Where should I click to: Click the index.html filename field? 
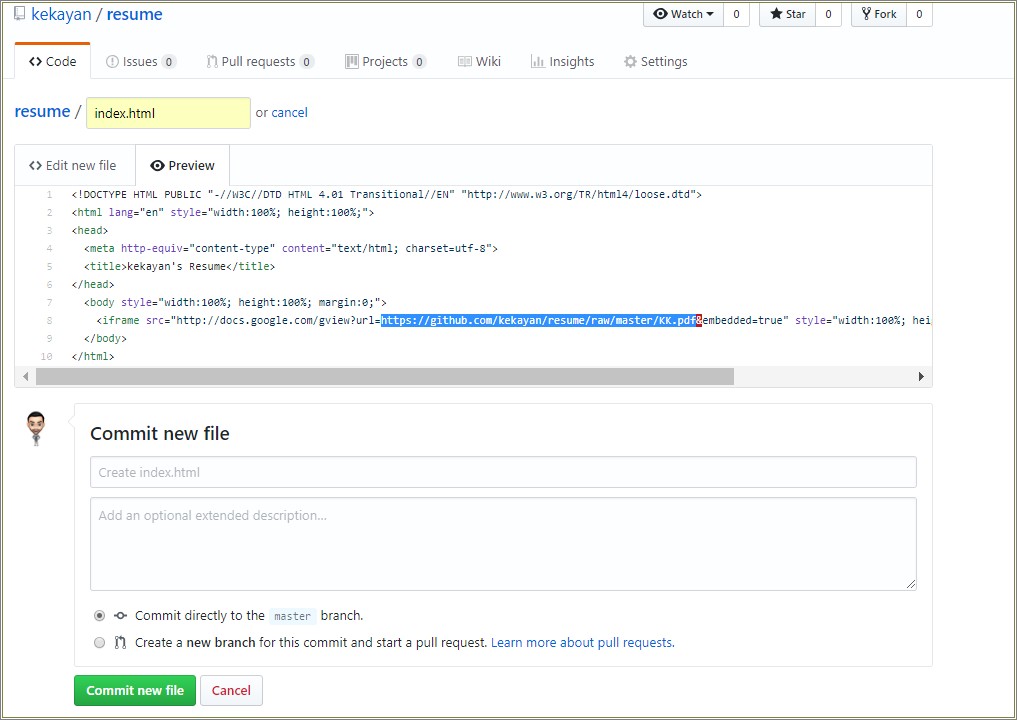tap(168, 112)
